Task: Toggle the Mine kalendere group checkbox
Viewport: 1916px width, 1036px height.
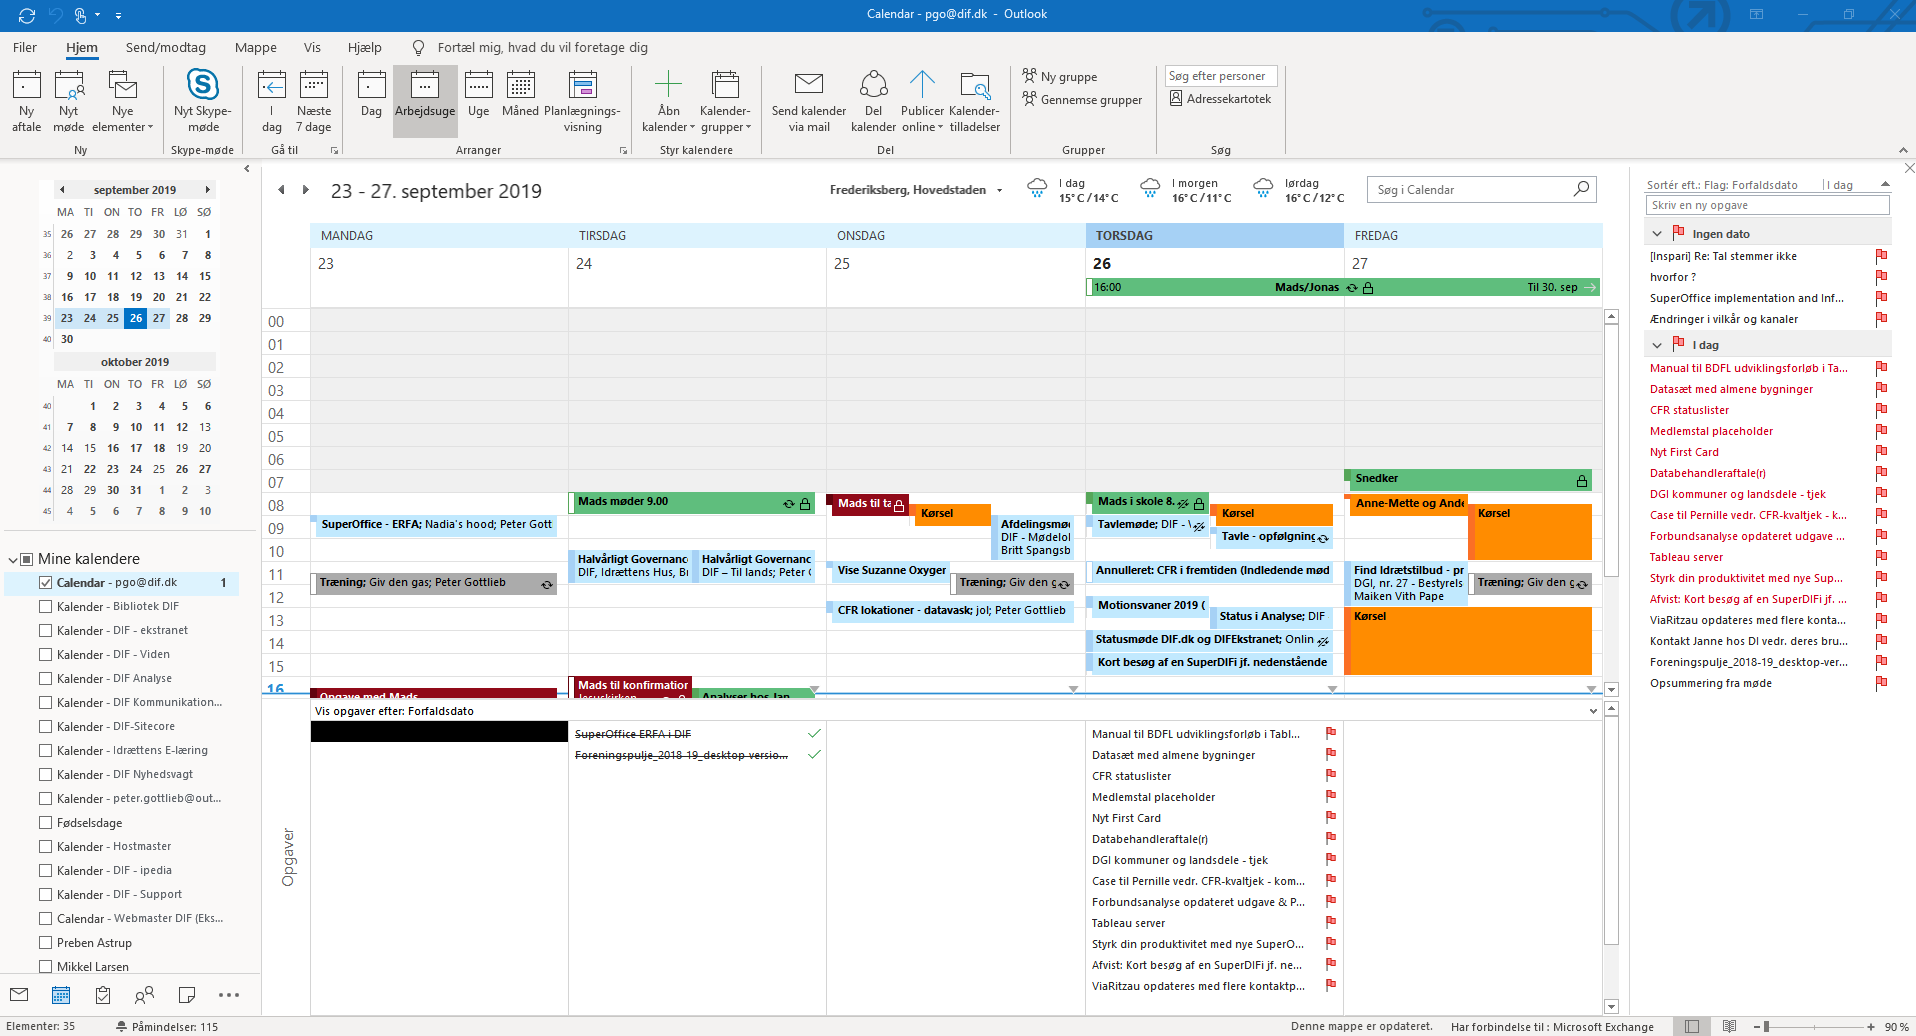Action: 28,559
